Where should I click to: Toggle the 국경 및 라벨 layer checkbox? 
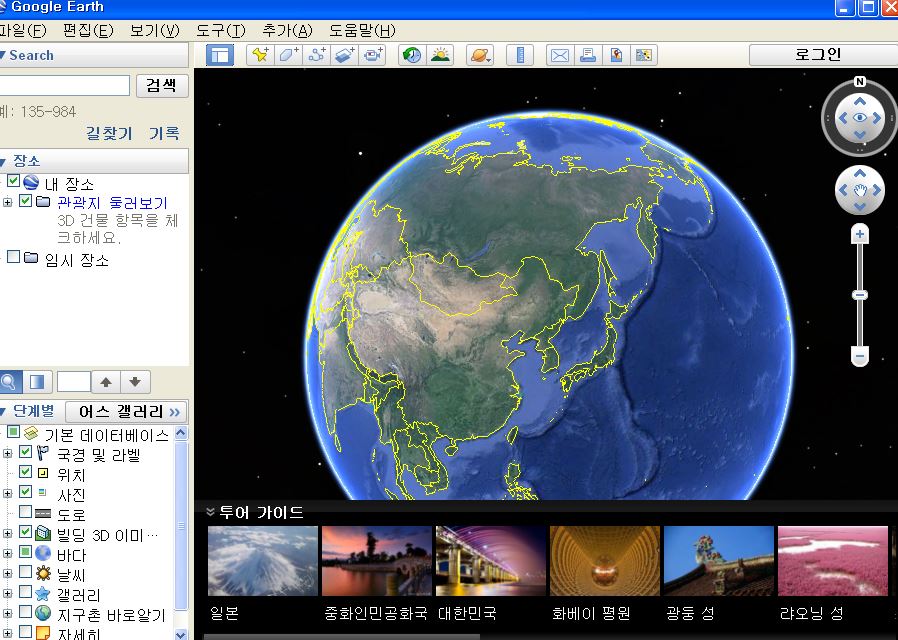click(x=25, y=452)
